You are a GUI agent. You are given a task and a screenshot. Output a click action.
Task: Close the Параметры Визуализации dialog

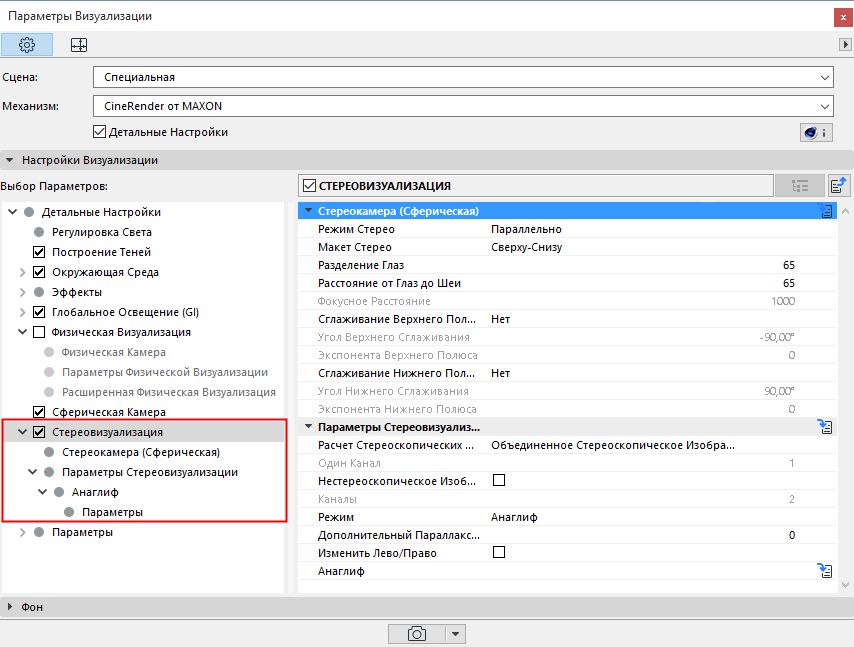pos(843,17)
